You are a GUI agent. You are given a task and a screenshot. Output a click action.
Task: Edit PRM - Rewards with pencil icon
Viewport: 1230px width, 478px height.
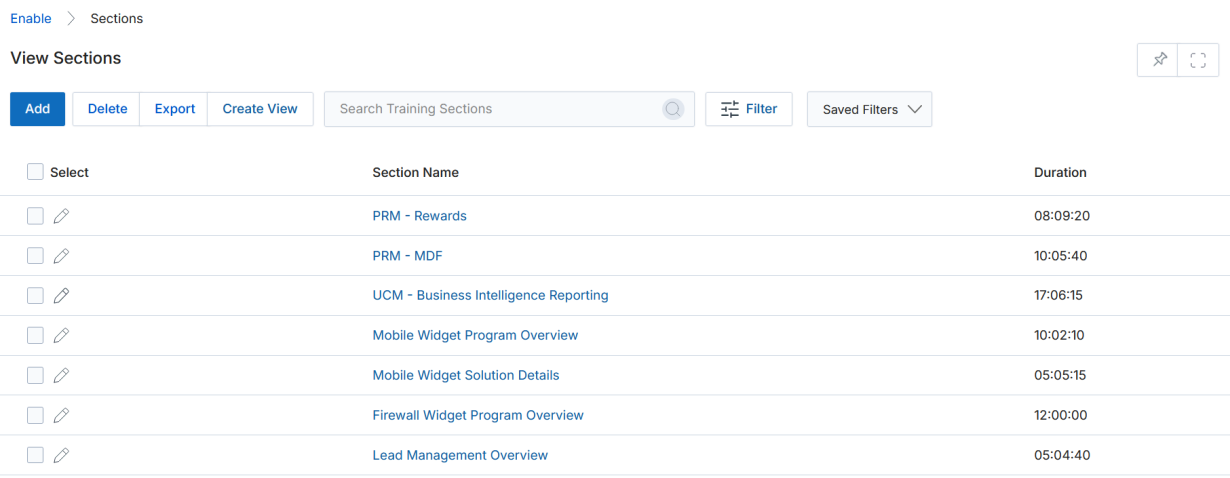point(61,216)
